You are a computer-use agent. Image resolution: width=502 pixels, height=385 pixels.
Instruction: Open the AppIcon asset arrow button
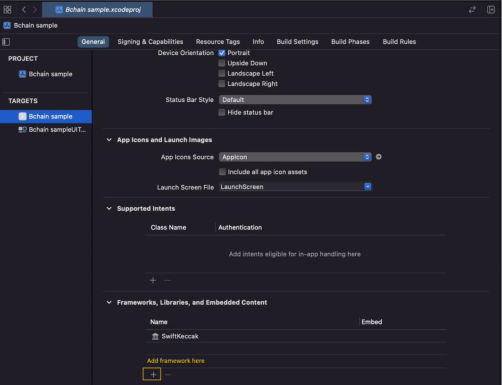[x=379, y=157]
